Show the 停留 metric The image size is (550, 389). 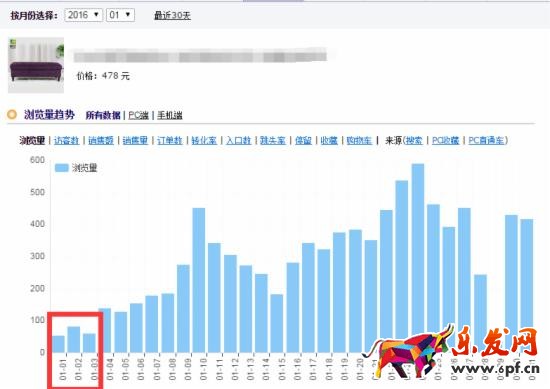[x=303, y=140]
